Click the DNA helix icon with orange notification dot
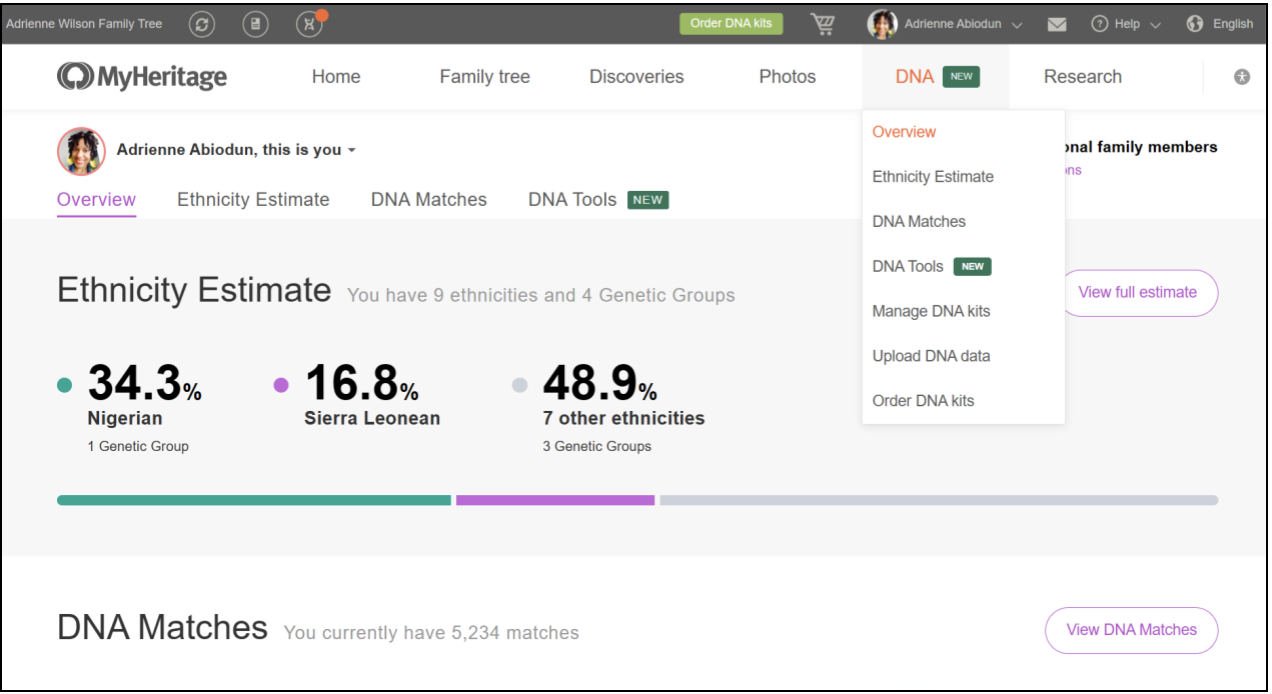 pos(310,24)
